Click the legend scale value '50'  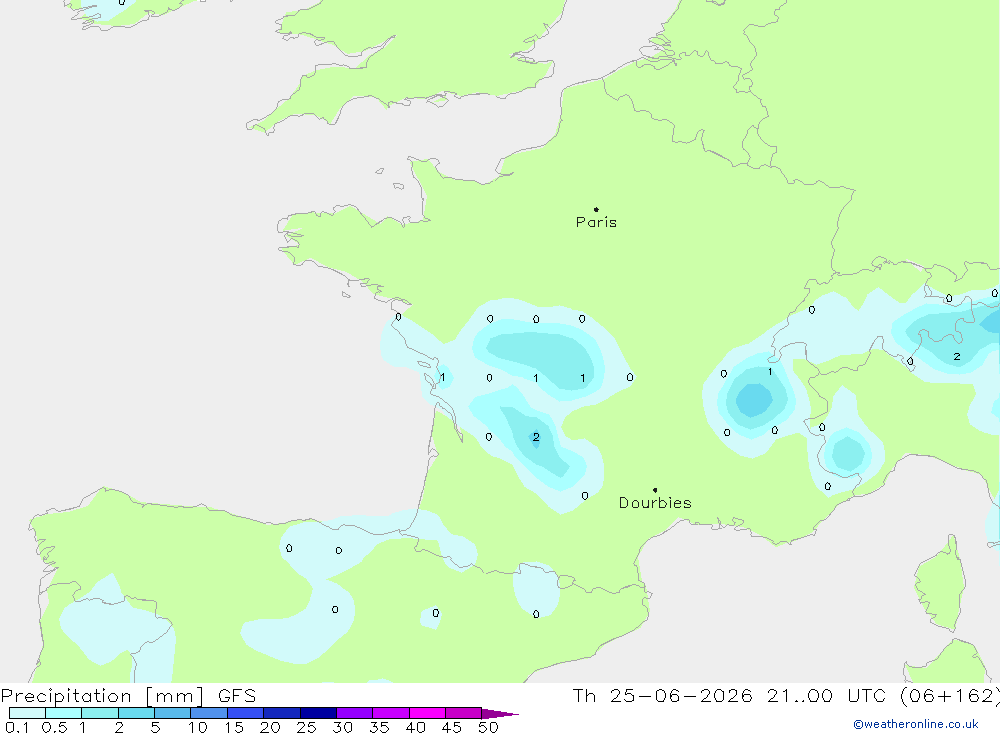coord(489,727)
